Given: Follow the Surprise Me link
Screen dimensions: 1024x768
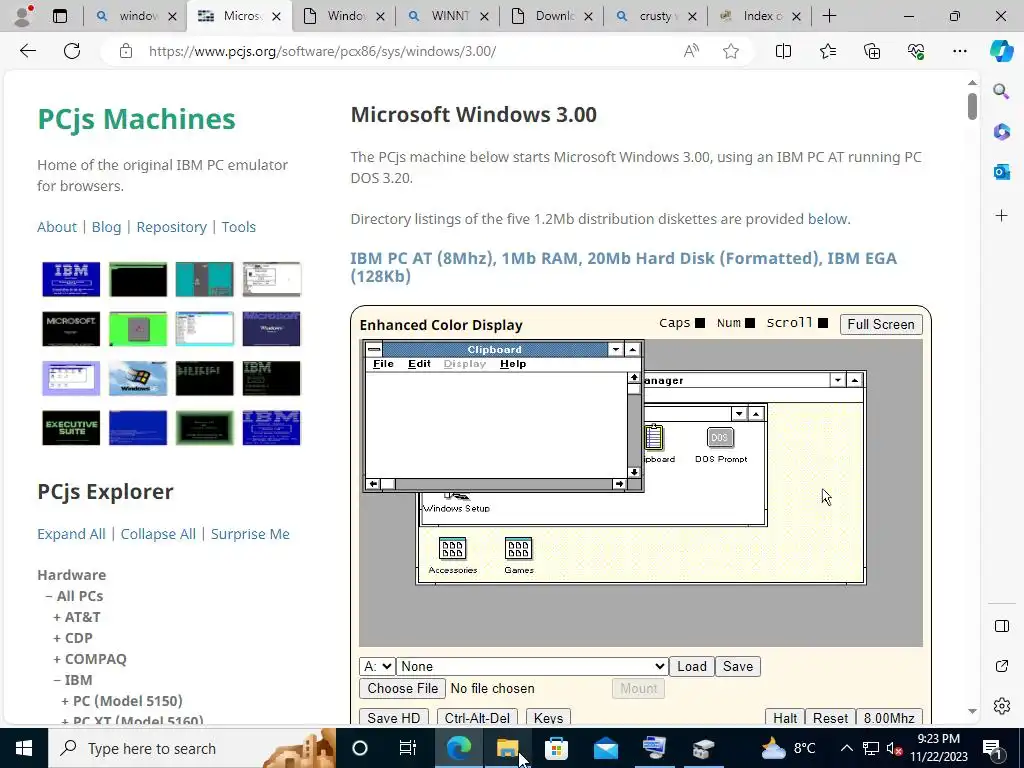Looking at the screenshot, I should (x=250, y=534).
